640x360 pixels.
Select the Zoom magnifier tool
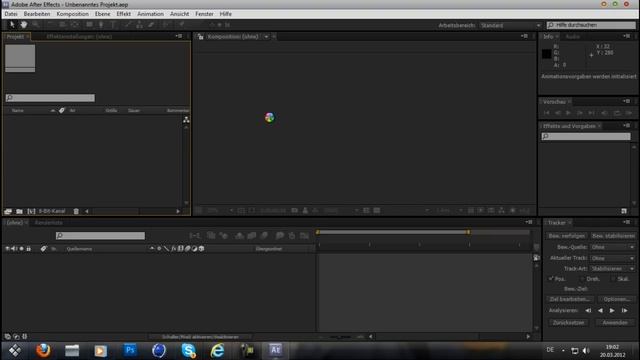coord(36,25)
